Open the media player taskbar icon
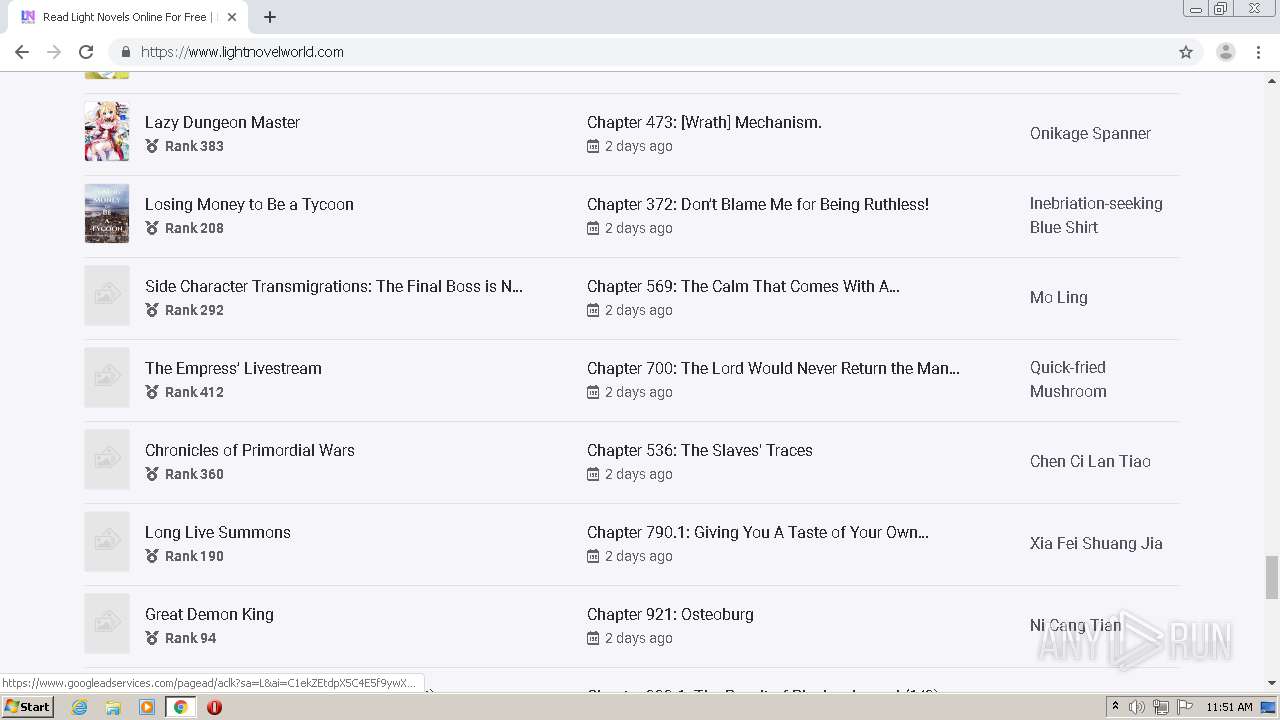 [x=147, y=707]
